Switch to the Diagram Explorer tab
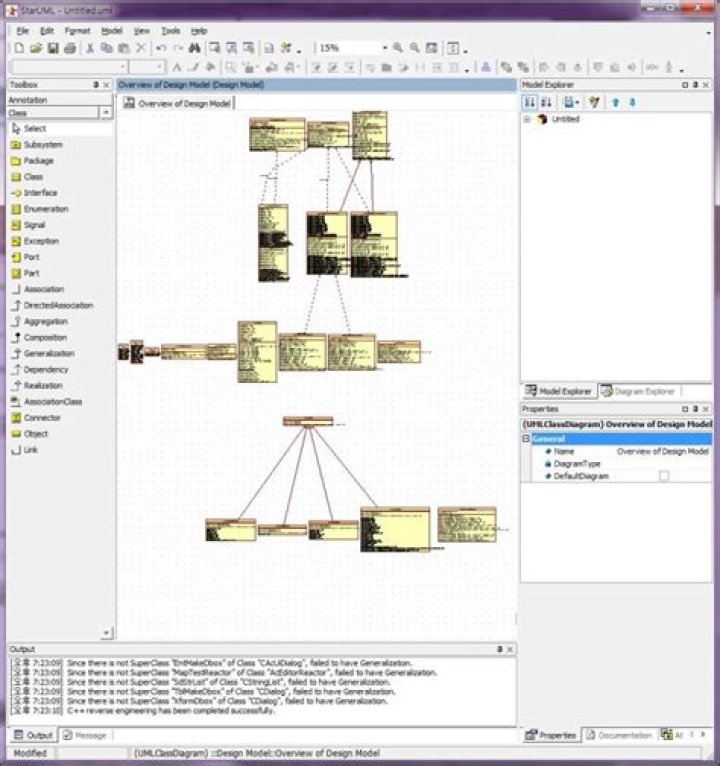 tap(639, 391)
